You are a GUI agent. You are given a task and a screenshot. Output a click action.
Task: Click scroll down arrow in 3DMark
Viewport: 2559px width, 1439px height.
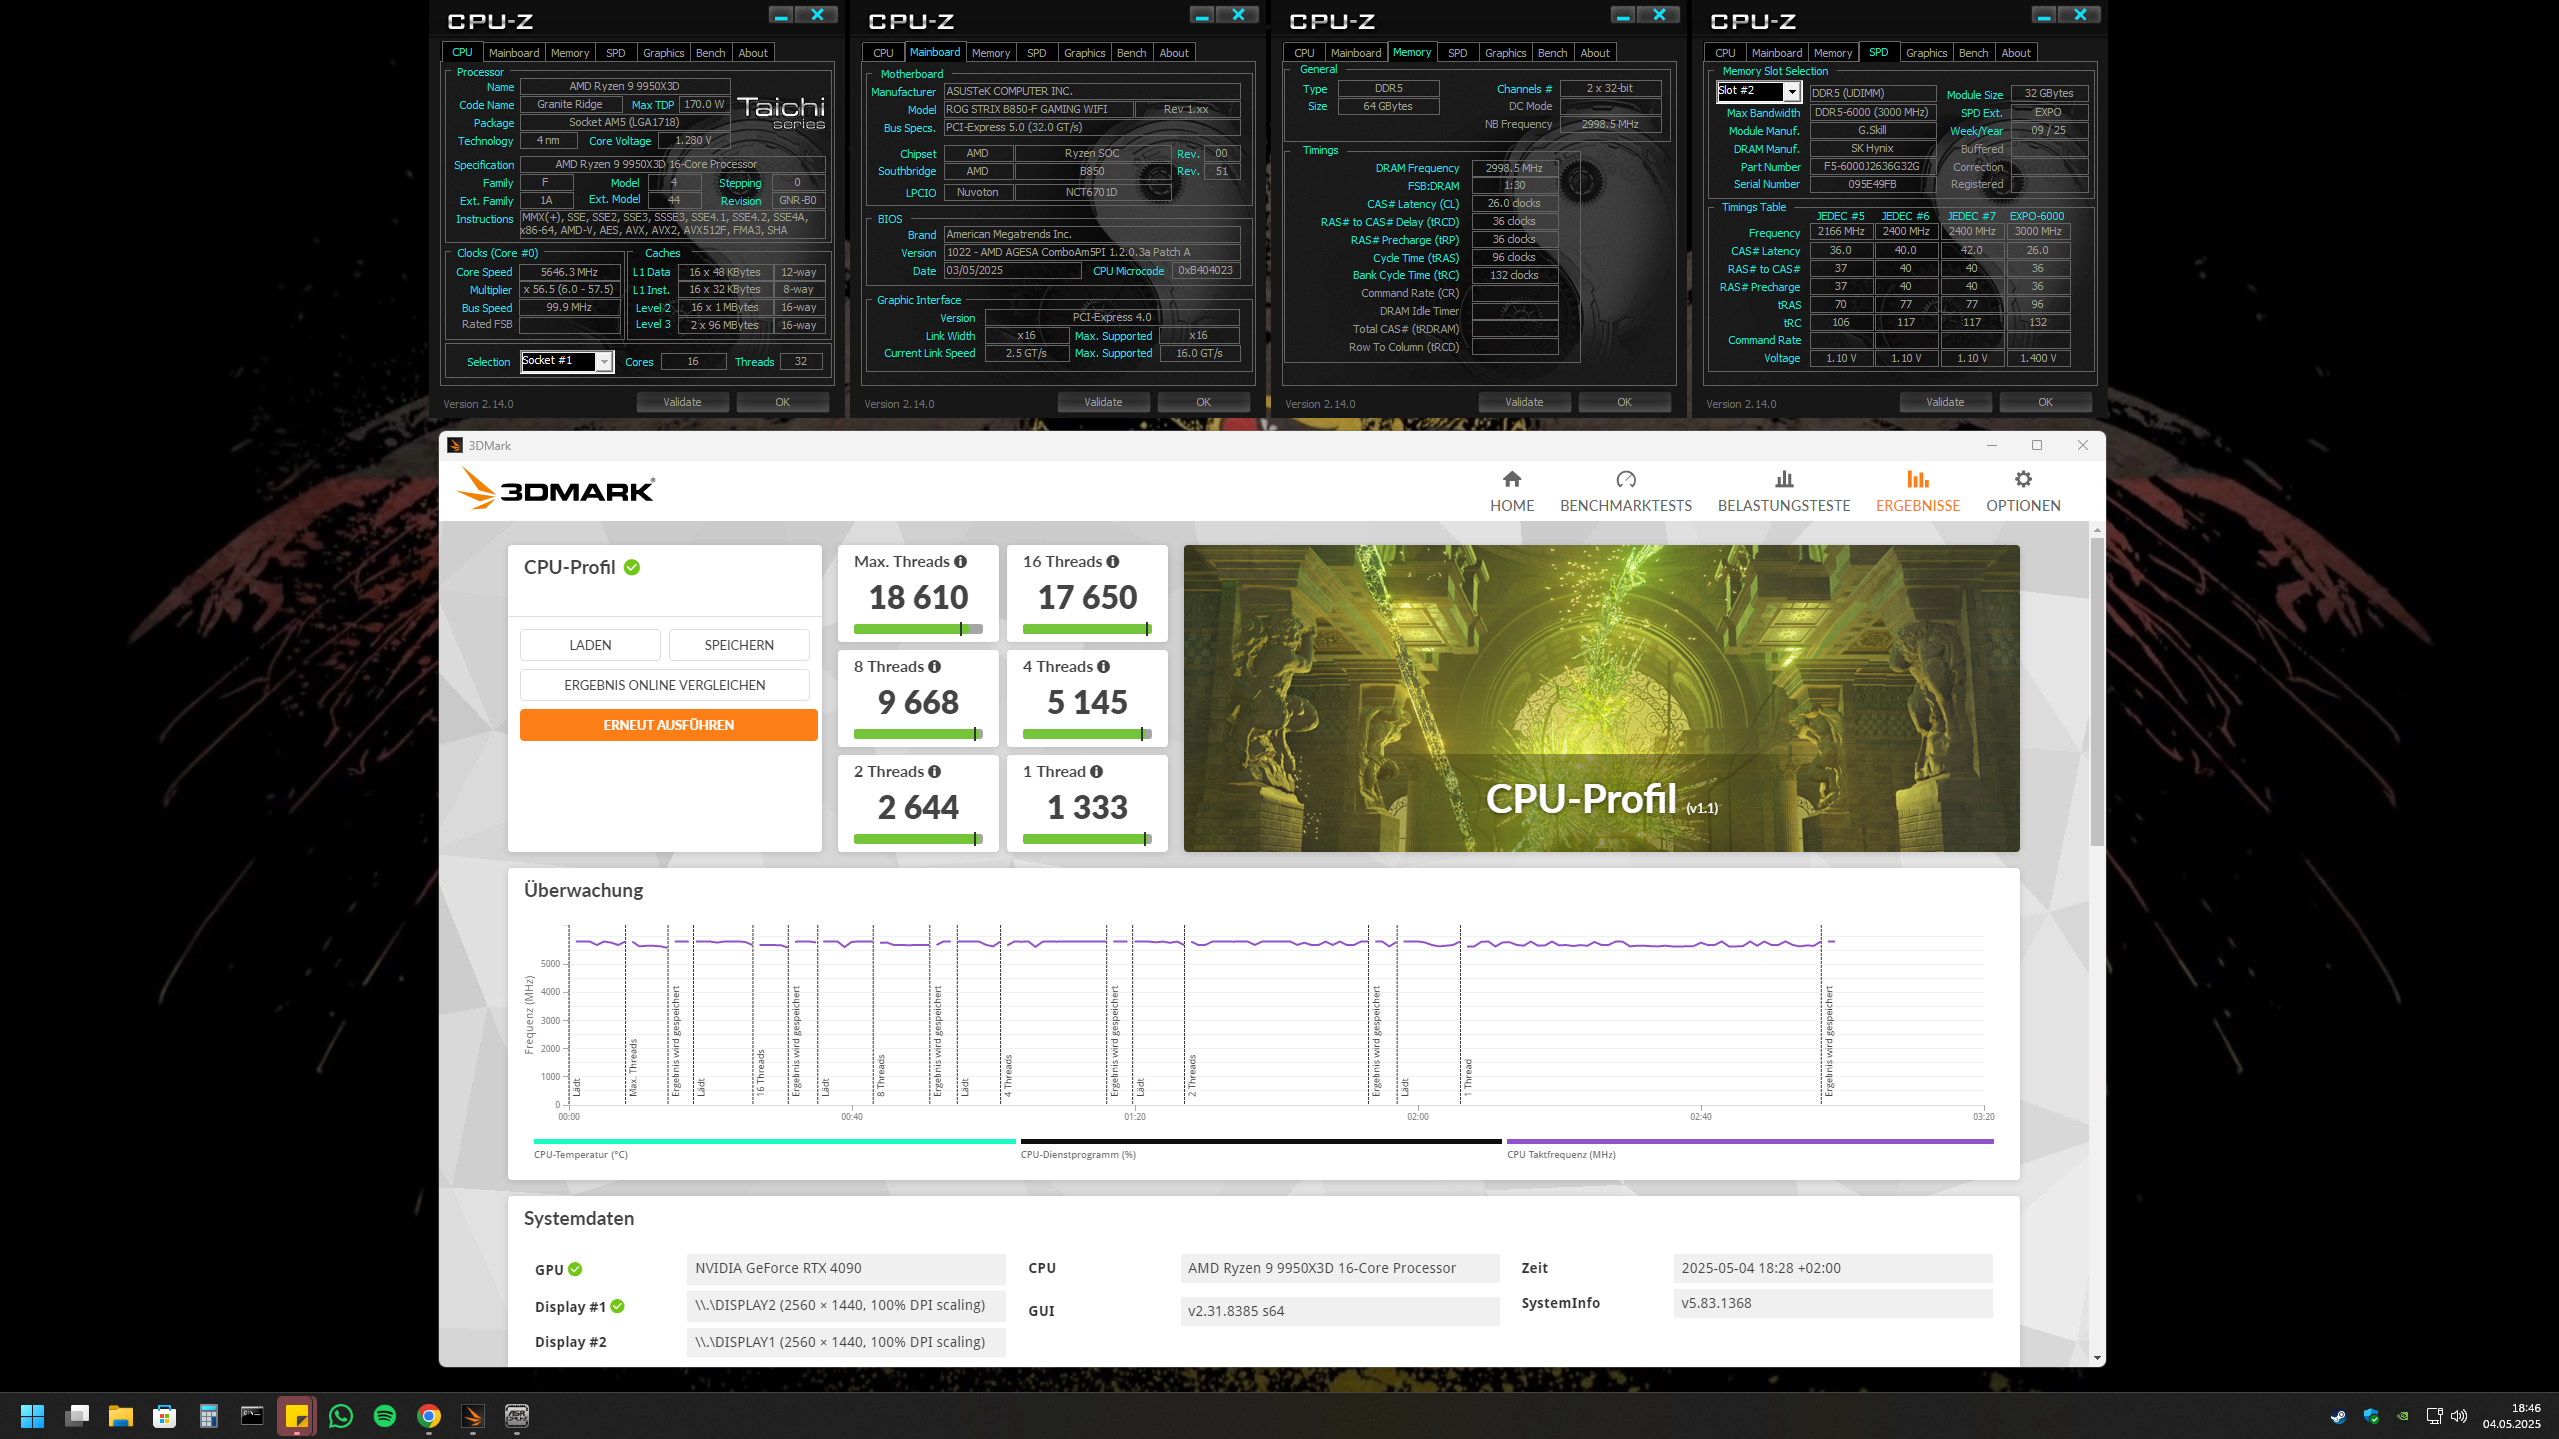tap(2097, 1358)
